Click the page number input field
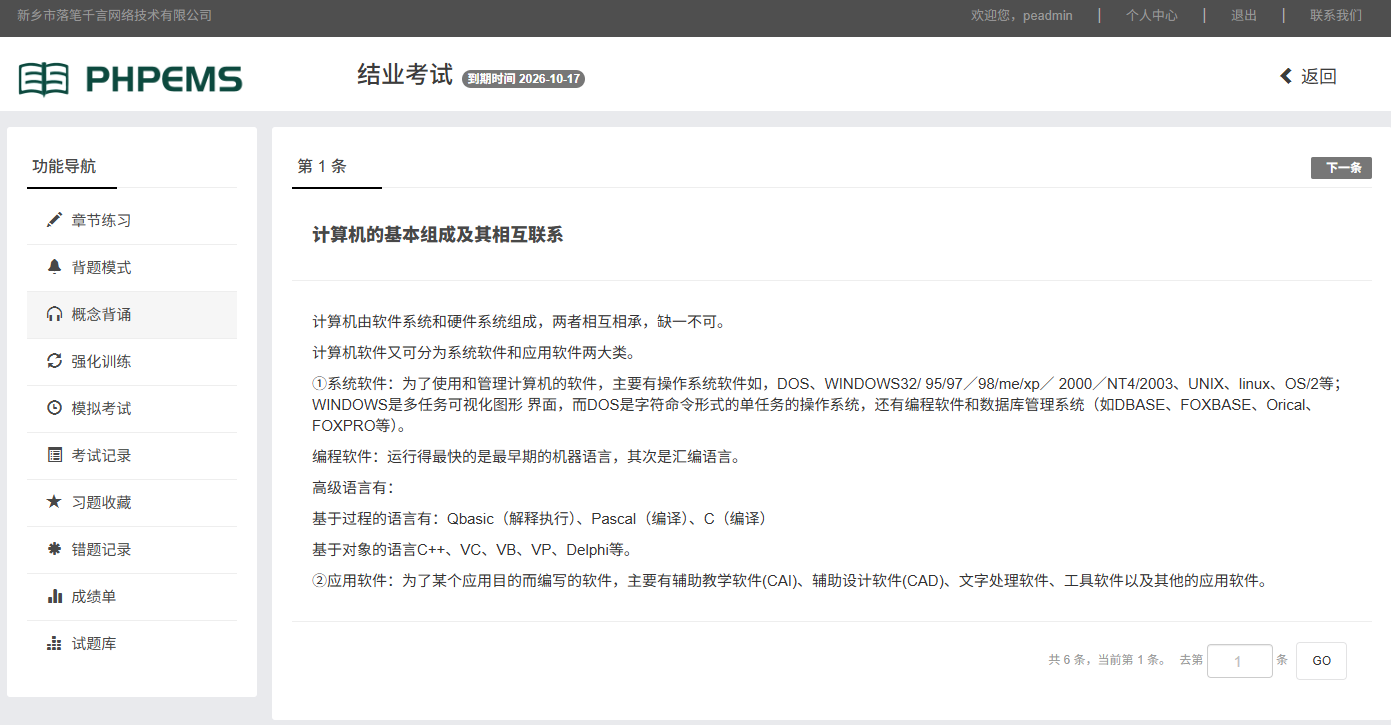1391x725 pixels. click(1239, 661)
